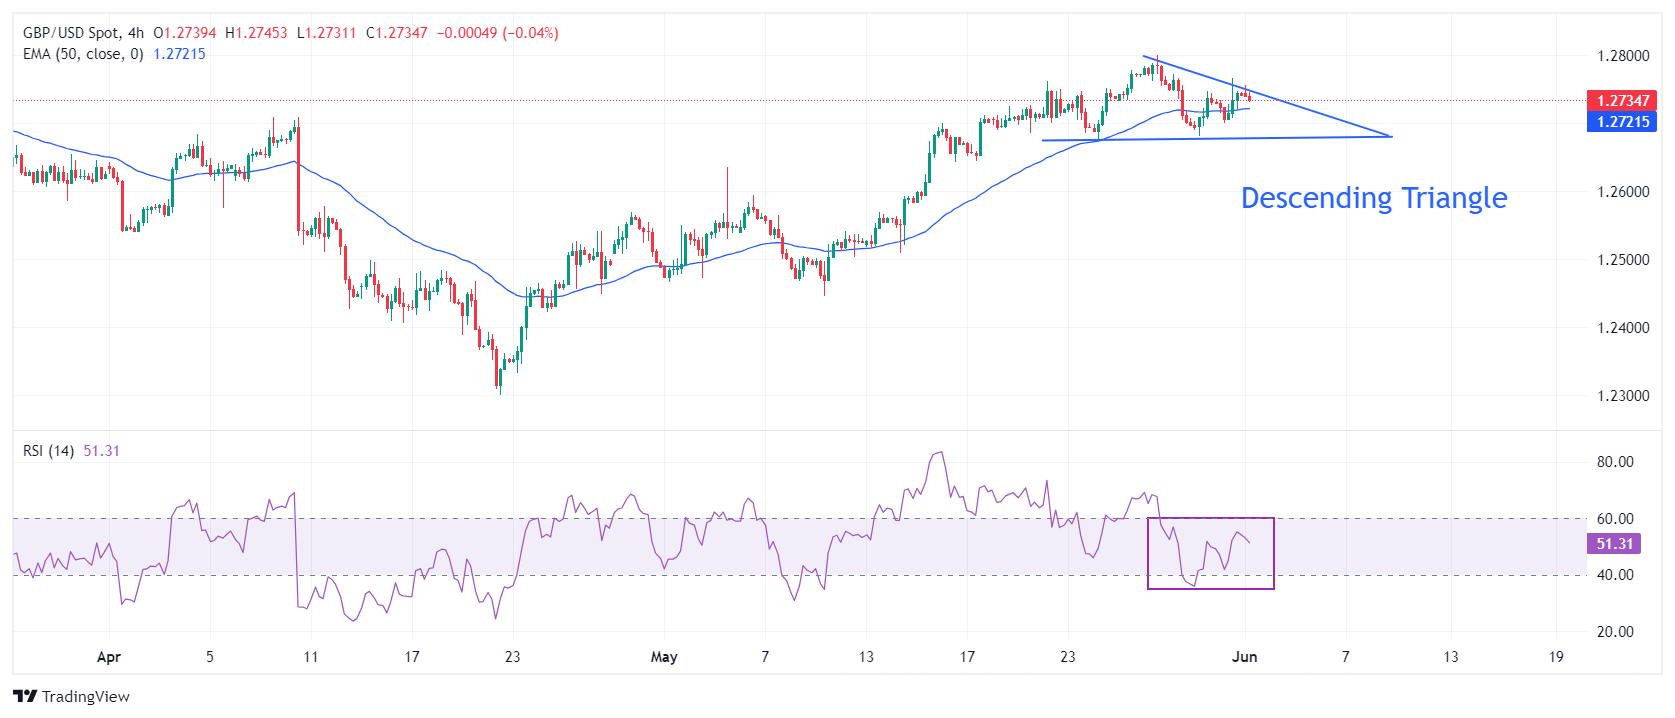Click the EMA (50, close, 0) legend

pos(83,54)
